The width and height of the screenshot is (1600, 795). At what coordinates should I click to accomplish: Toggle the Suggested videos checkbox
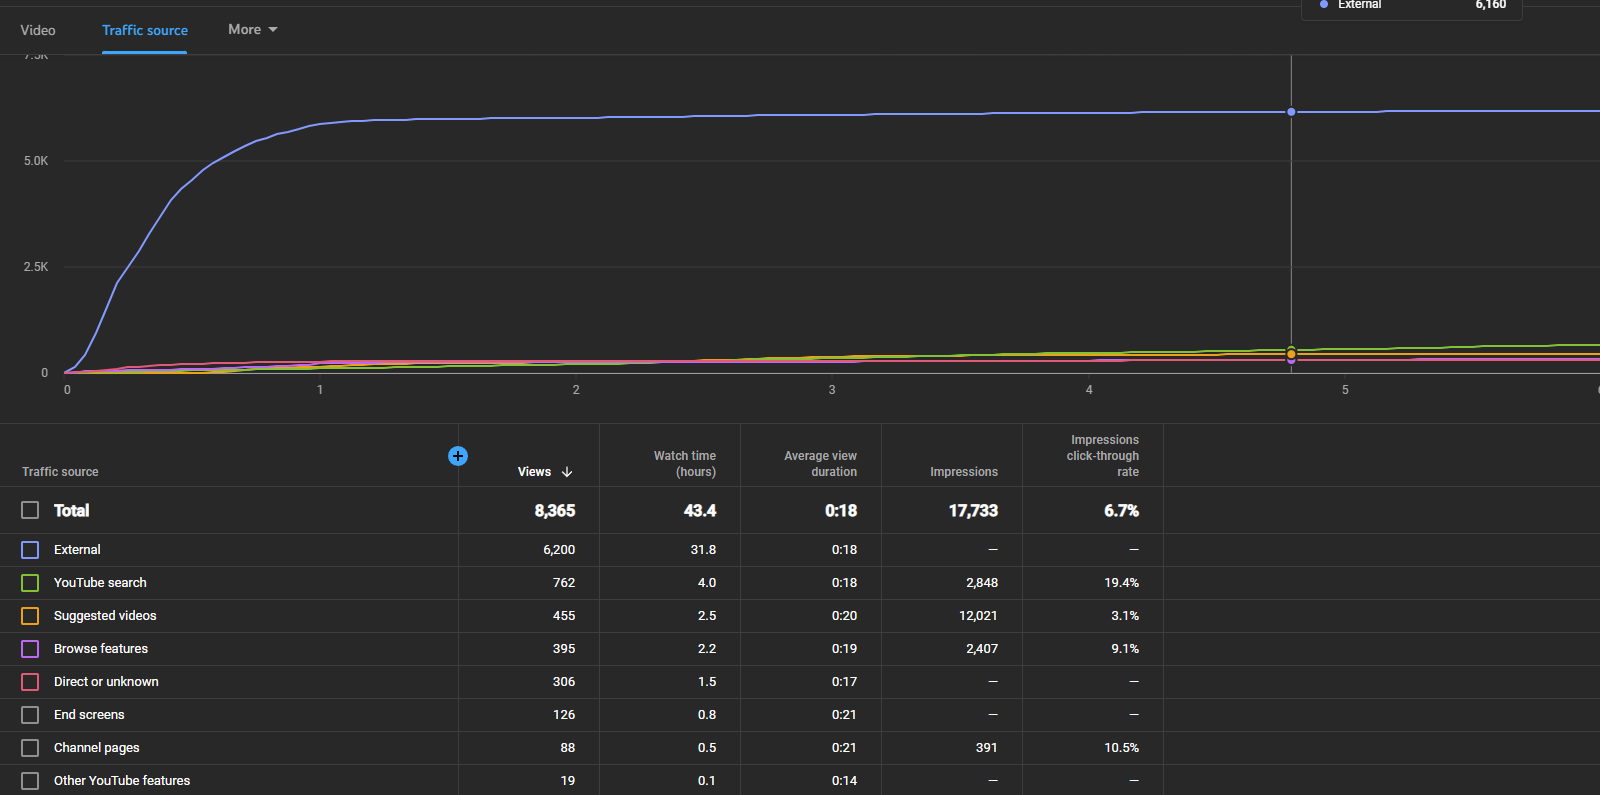click(30, 616)
